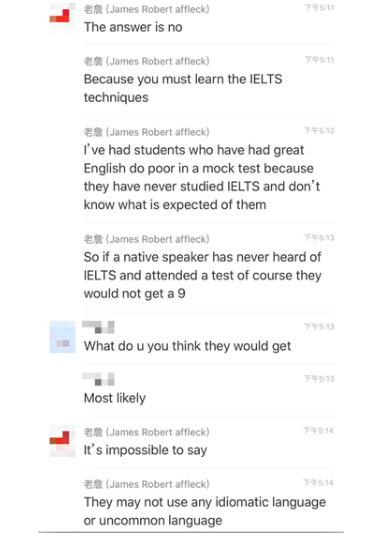Select 'What do u you think they would get'
381x555 pixels.
(x=187, y=346)
